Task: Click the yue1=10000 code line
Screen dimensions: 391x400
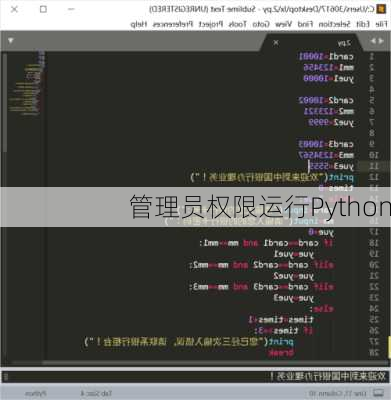Action: coord(329,78)
